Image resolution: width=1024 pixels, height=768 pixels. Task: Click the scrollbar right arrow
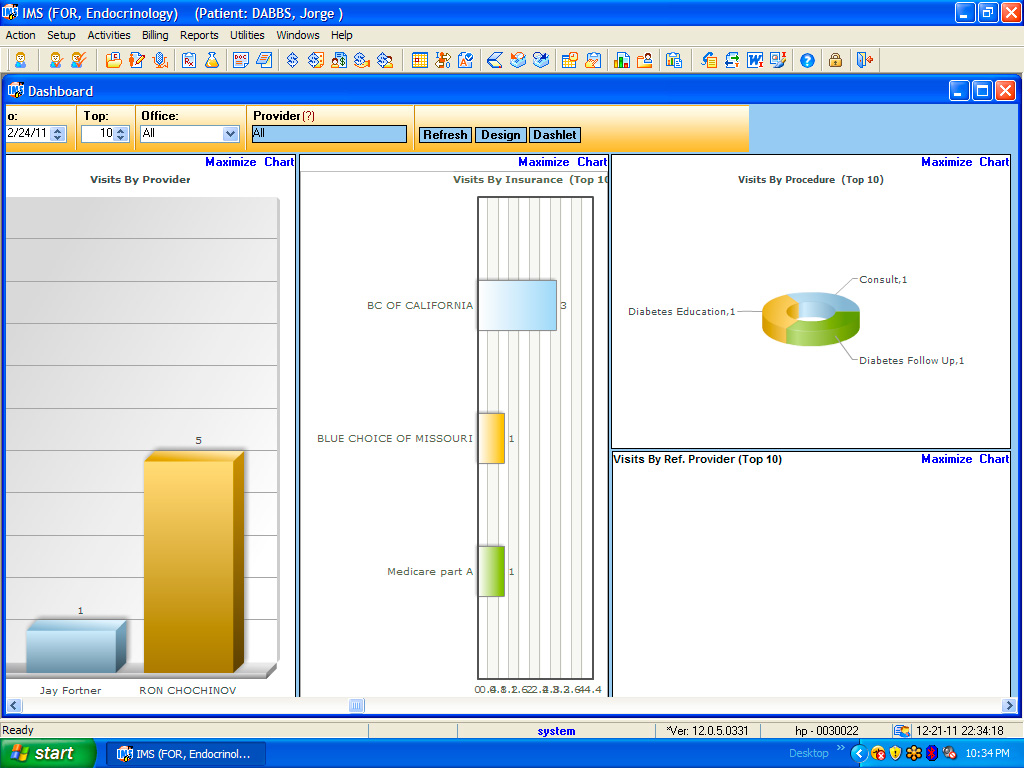(x=1009, y=705)
